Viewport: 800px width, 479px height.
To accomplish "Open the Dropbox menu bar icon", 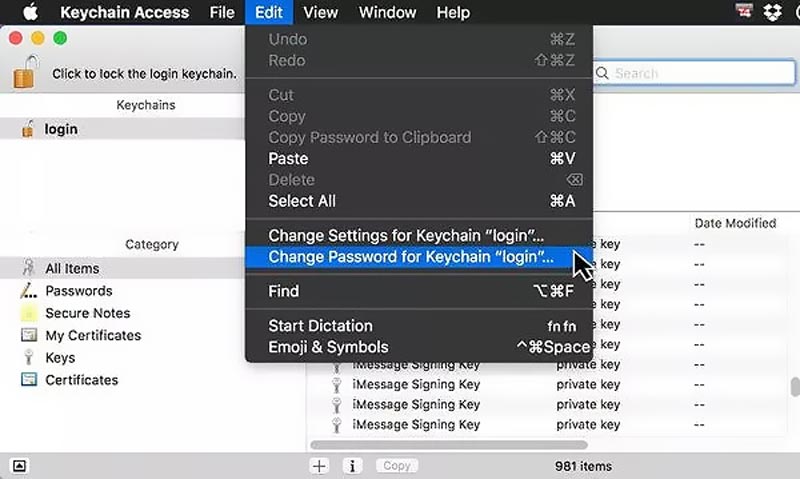I will [772, 12].
